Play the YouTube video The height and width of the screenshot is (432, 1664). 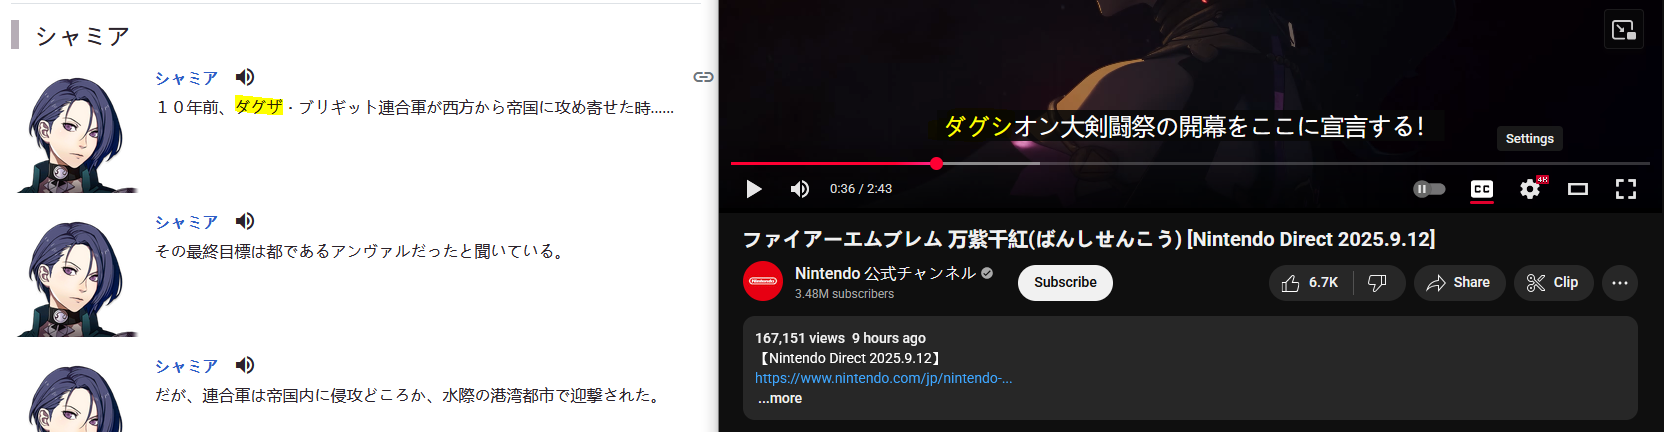pos(754,189)
